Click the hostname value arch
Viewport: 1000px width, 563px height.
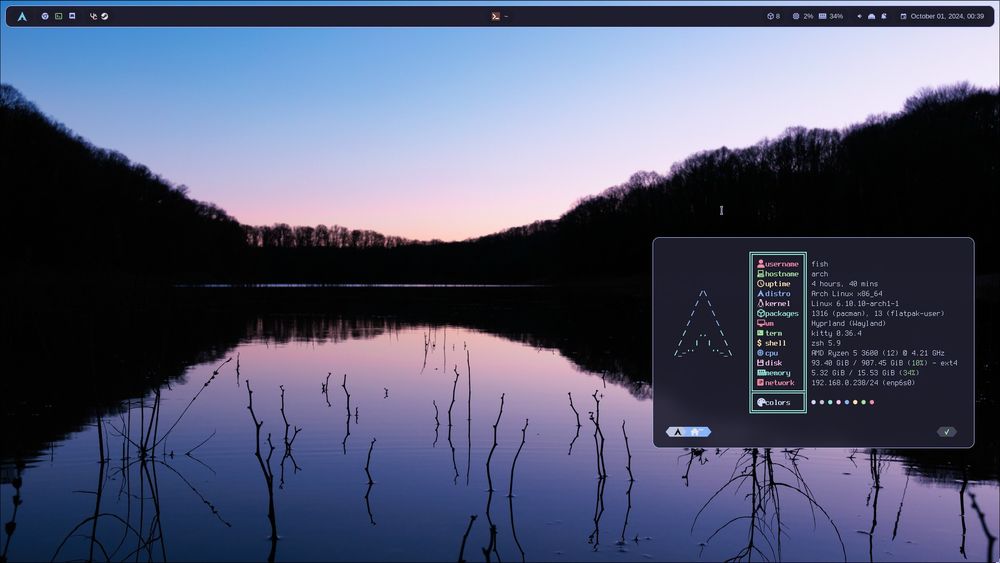pyautogui.click(x=820, y=274)
